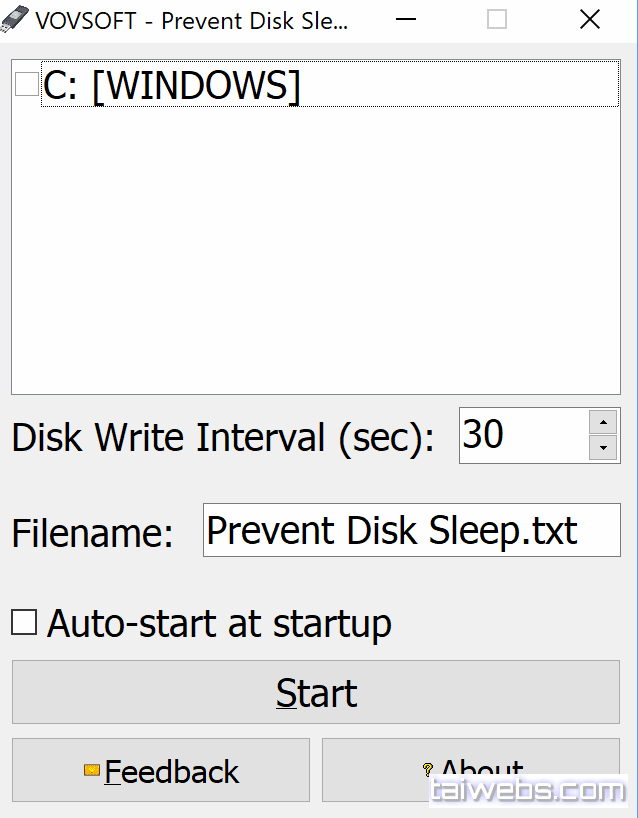The width and height of the screenshot is (638, 818).
Task: Enable the Auto-start at startup checkbox
Action: tap(23, 622)
